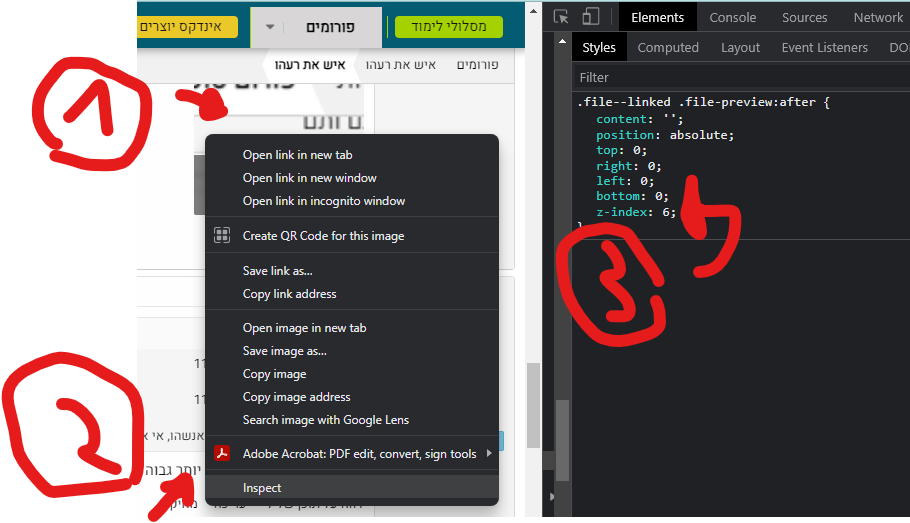Select the Styles sub-tab
910x523 pixels.
coord(598,48)
